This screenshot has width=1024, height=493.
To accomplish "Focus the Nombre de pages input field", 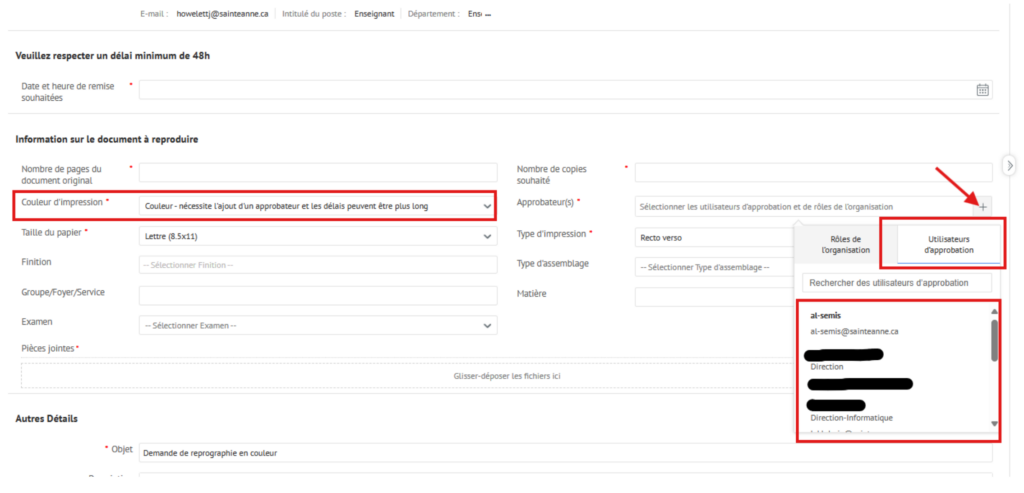I will [318, 172].
